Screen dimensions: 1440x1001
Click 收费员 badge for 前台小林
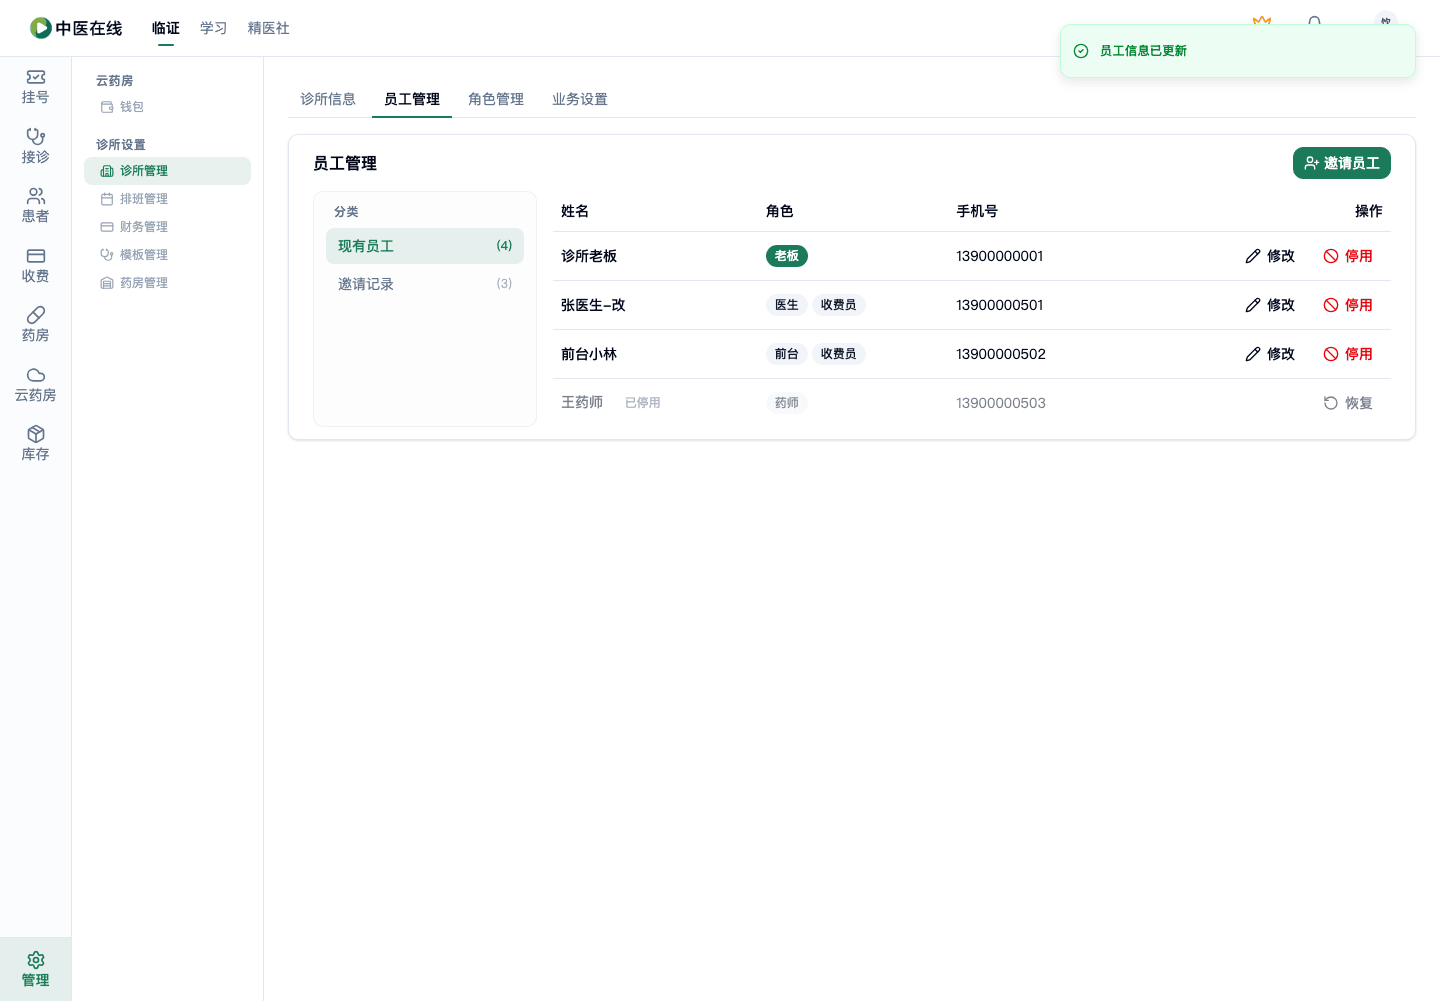(839, 354)
